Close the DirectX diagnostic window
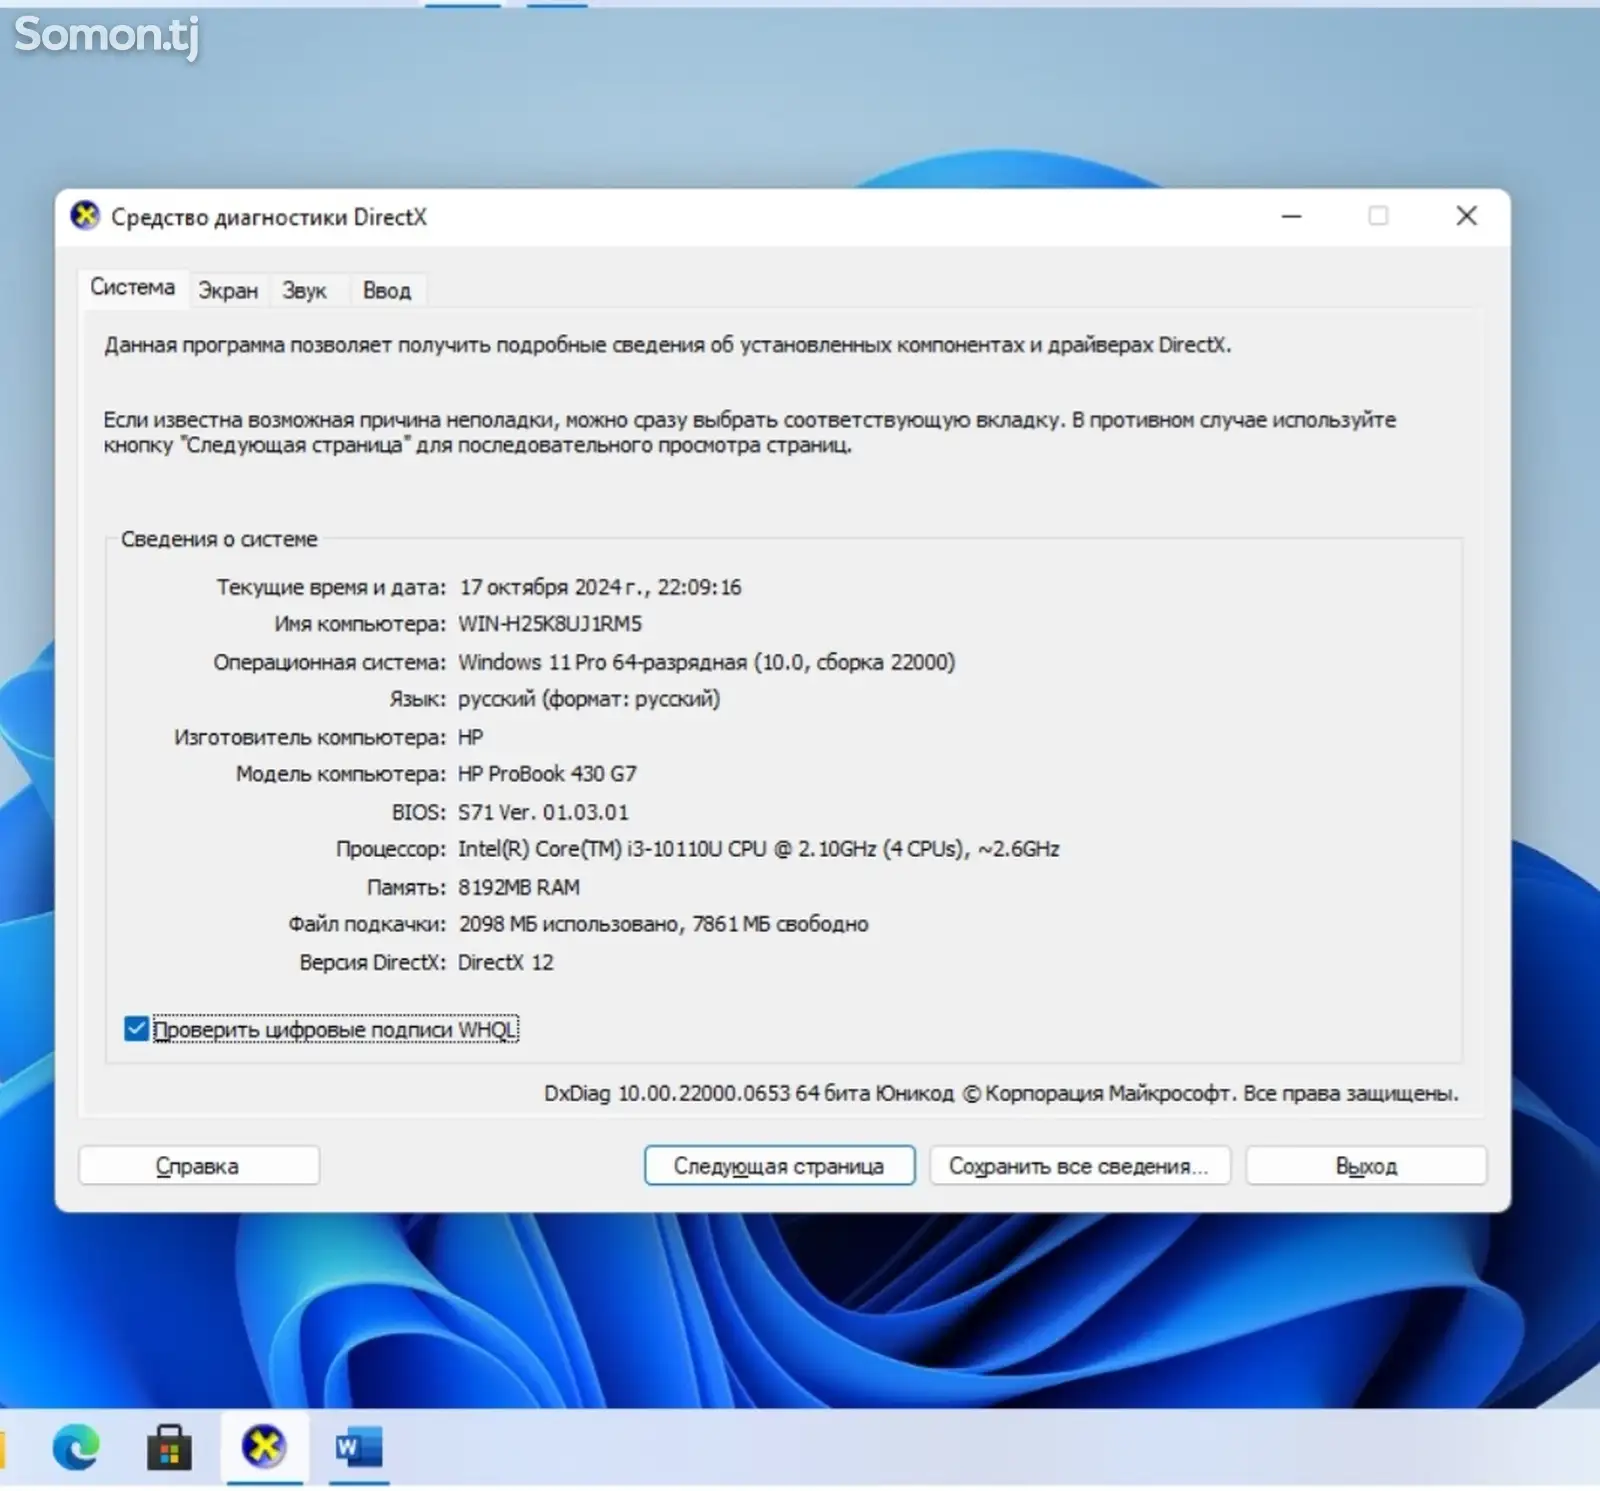Screen dimensions: 1600x1491 tap(1467, 216)
